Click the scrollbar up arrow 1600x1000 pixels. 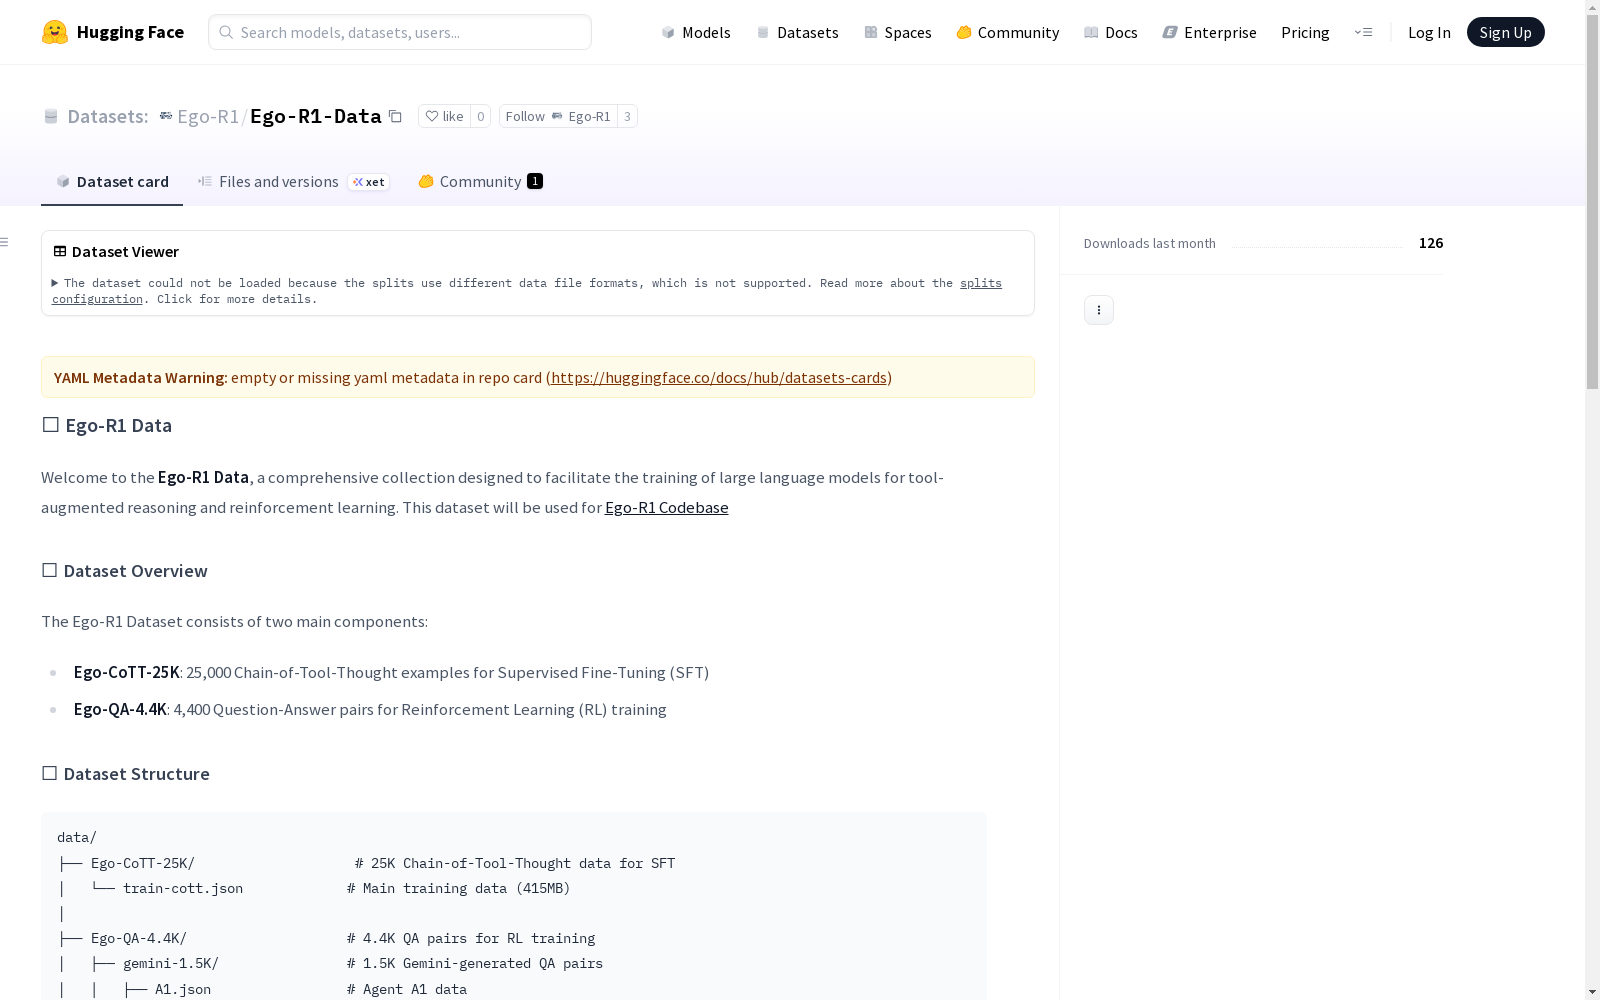pyautogui.click(x=1592, y=7)
